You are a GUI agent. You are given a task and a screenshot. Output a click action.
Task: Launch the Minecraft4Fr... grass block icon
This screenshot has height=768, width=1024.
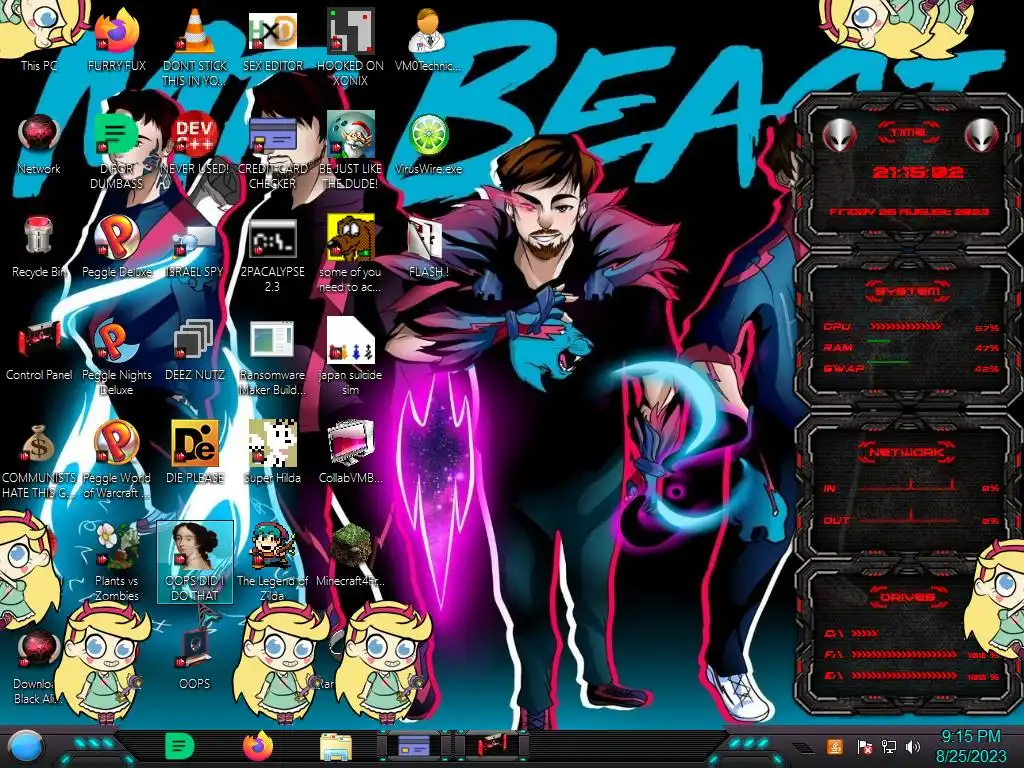click(x=350, y=555)
